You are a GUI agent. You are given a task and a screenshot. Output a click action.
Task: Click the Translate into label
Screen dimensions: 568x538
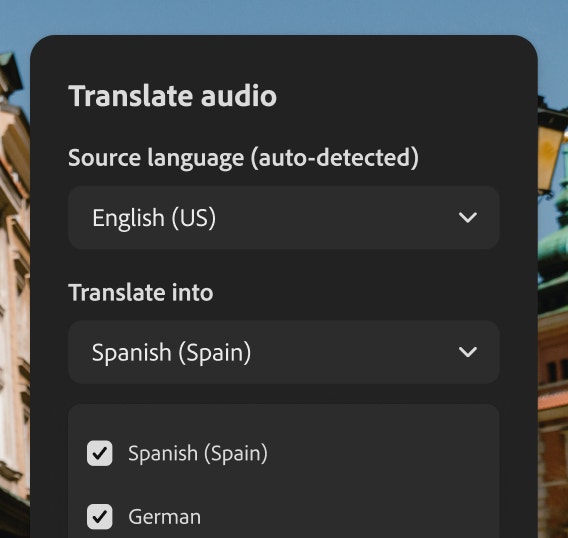141,292
